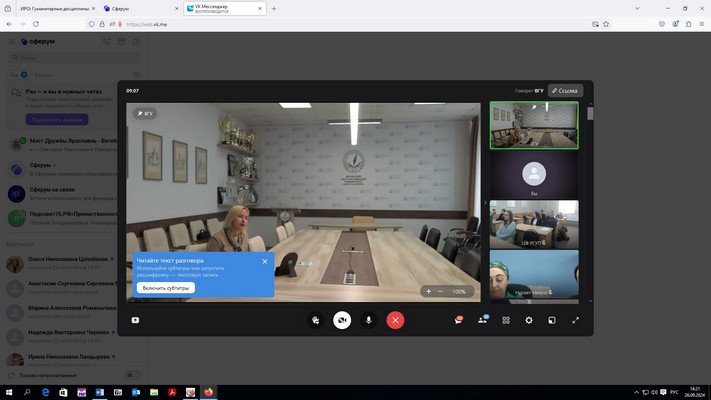Open call settings gear

pyautogui.click(x=529, y=320)
